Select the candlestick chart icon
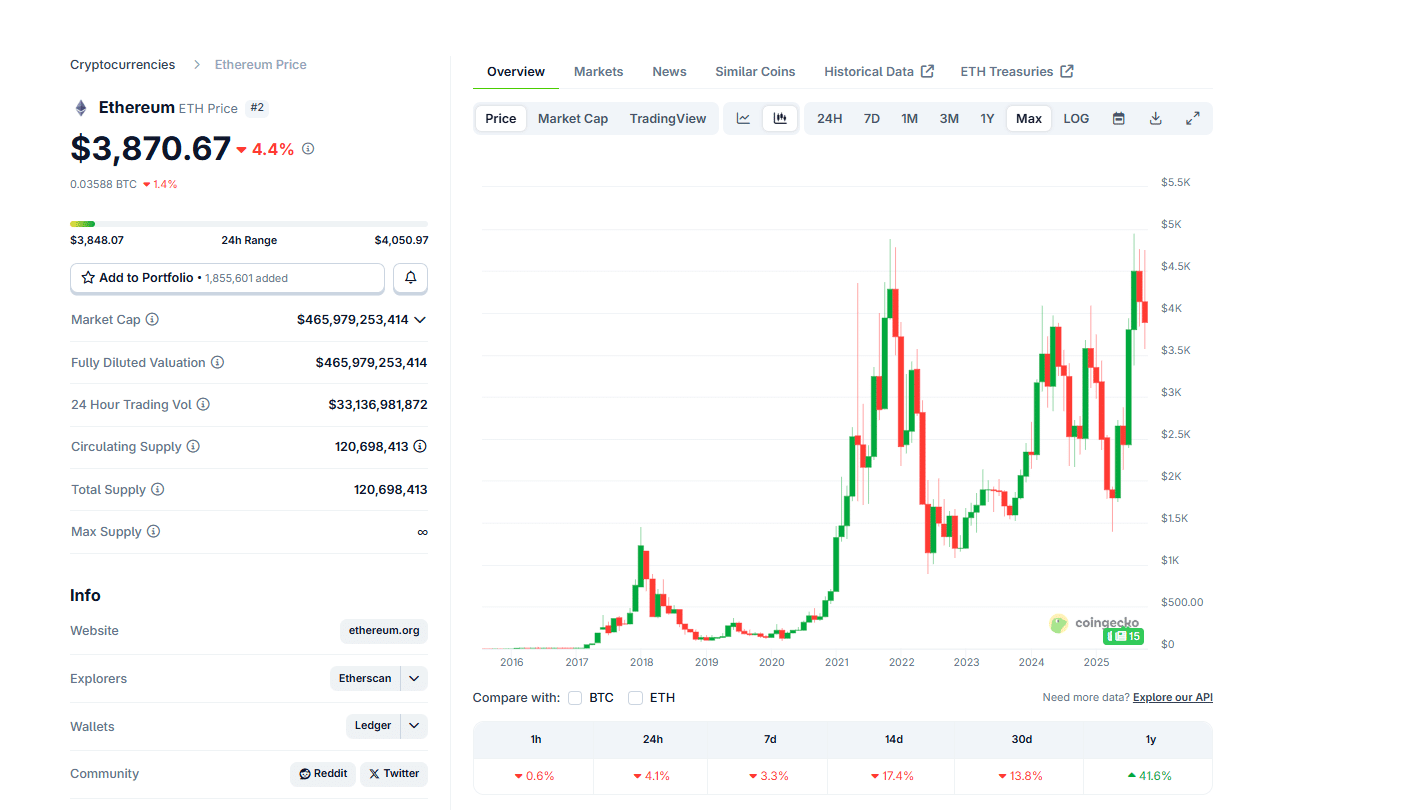 [x=780, y=118]
